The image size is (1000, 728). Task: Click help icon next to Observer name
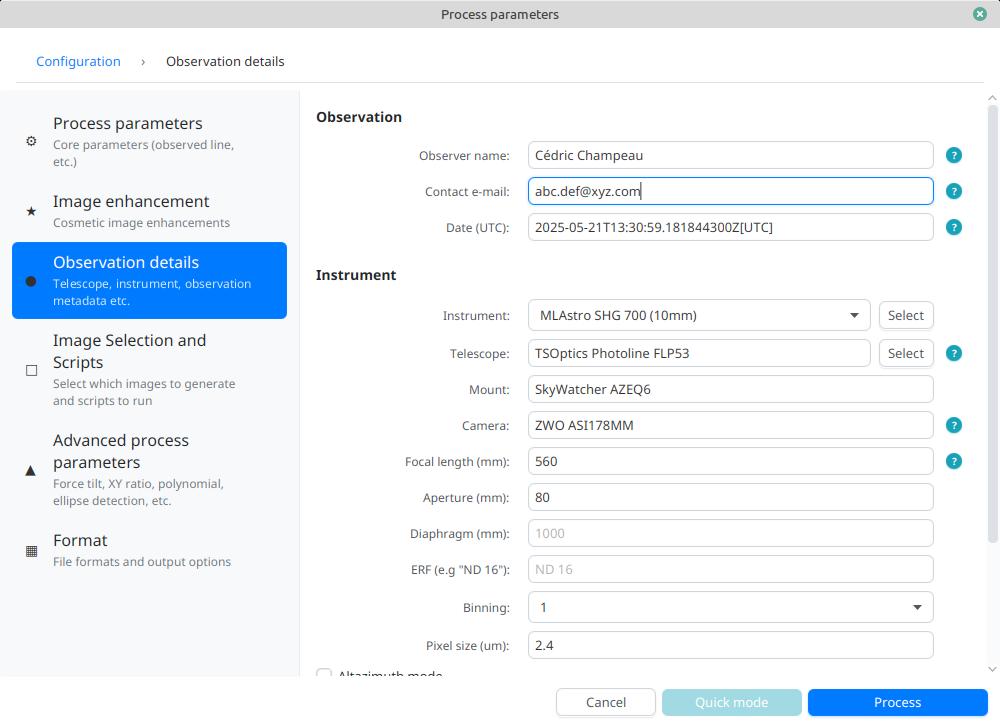954,155
